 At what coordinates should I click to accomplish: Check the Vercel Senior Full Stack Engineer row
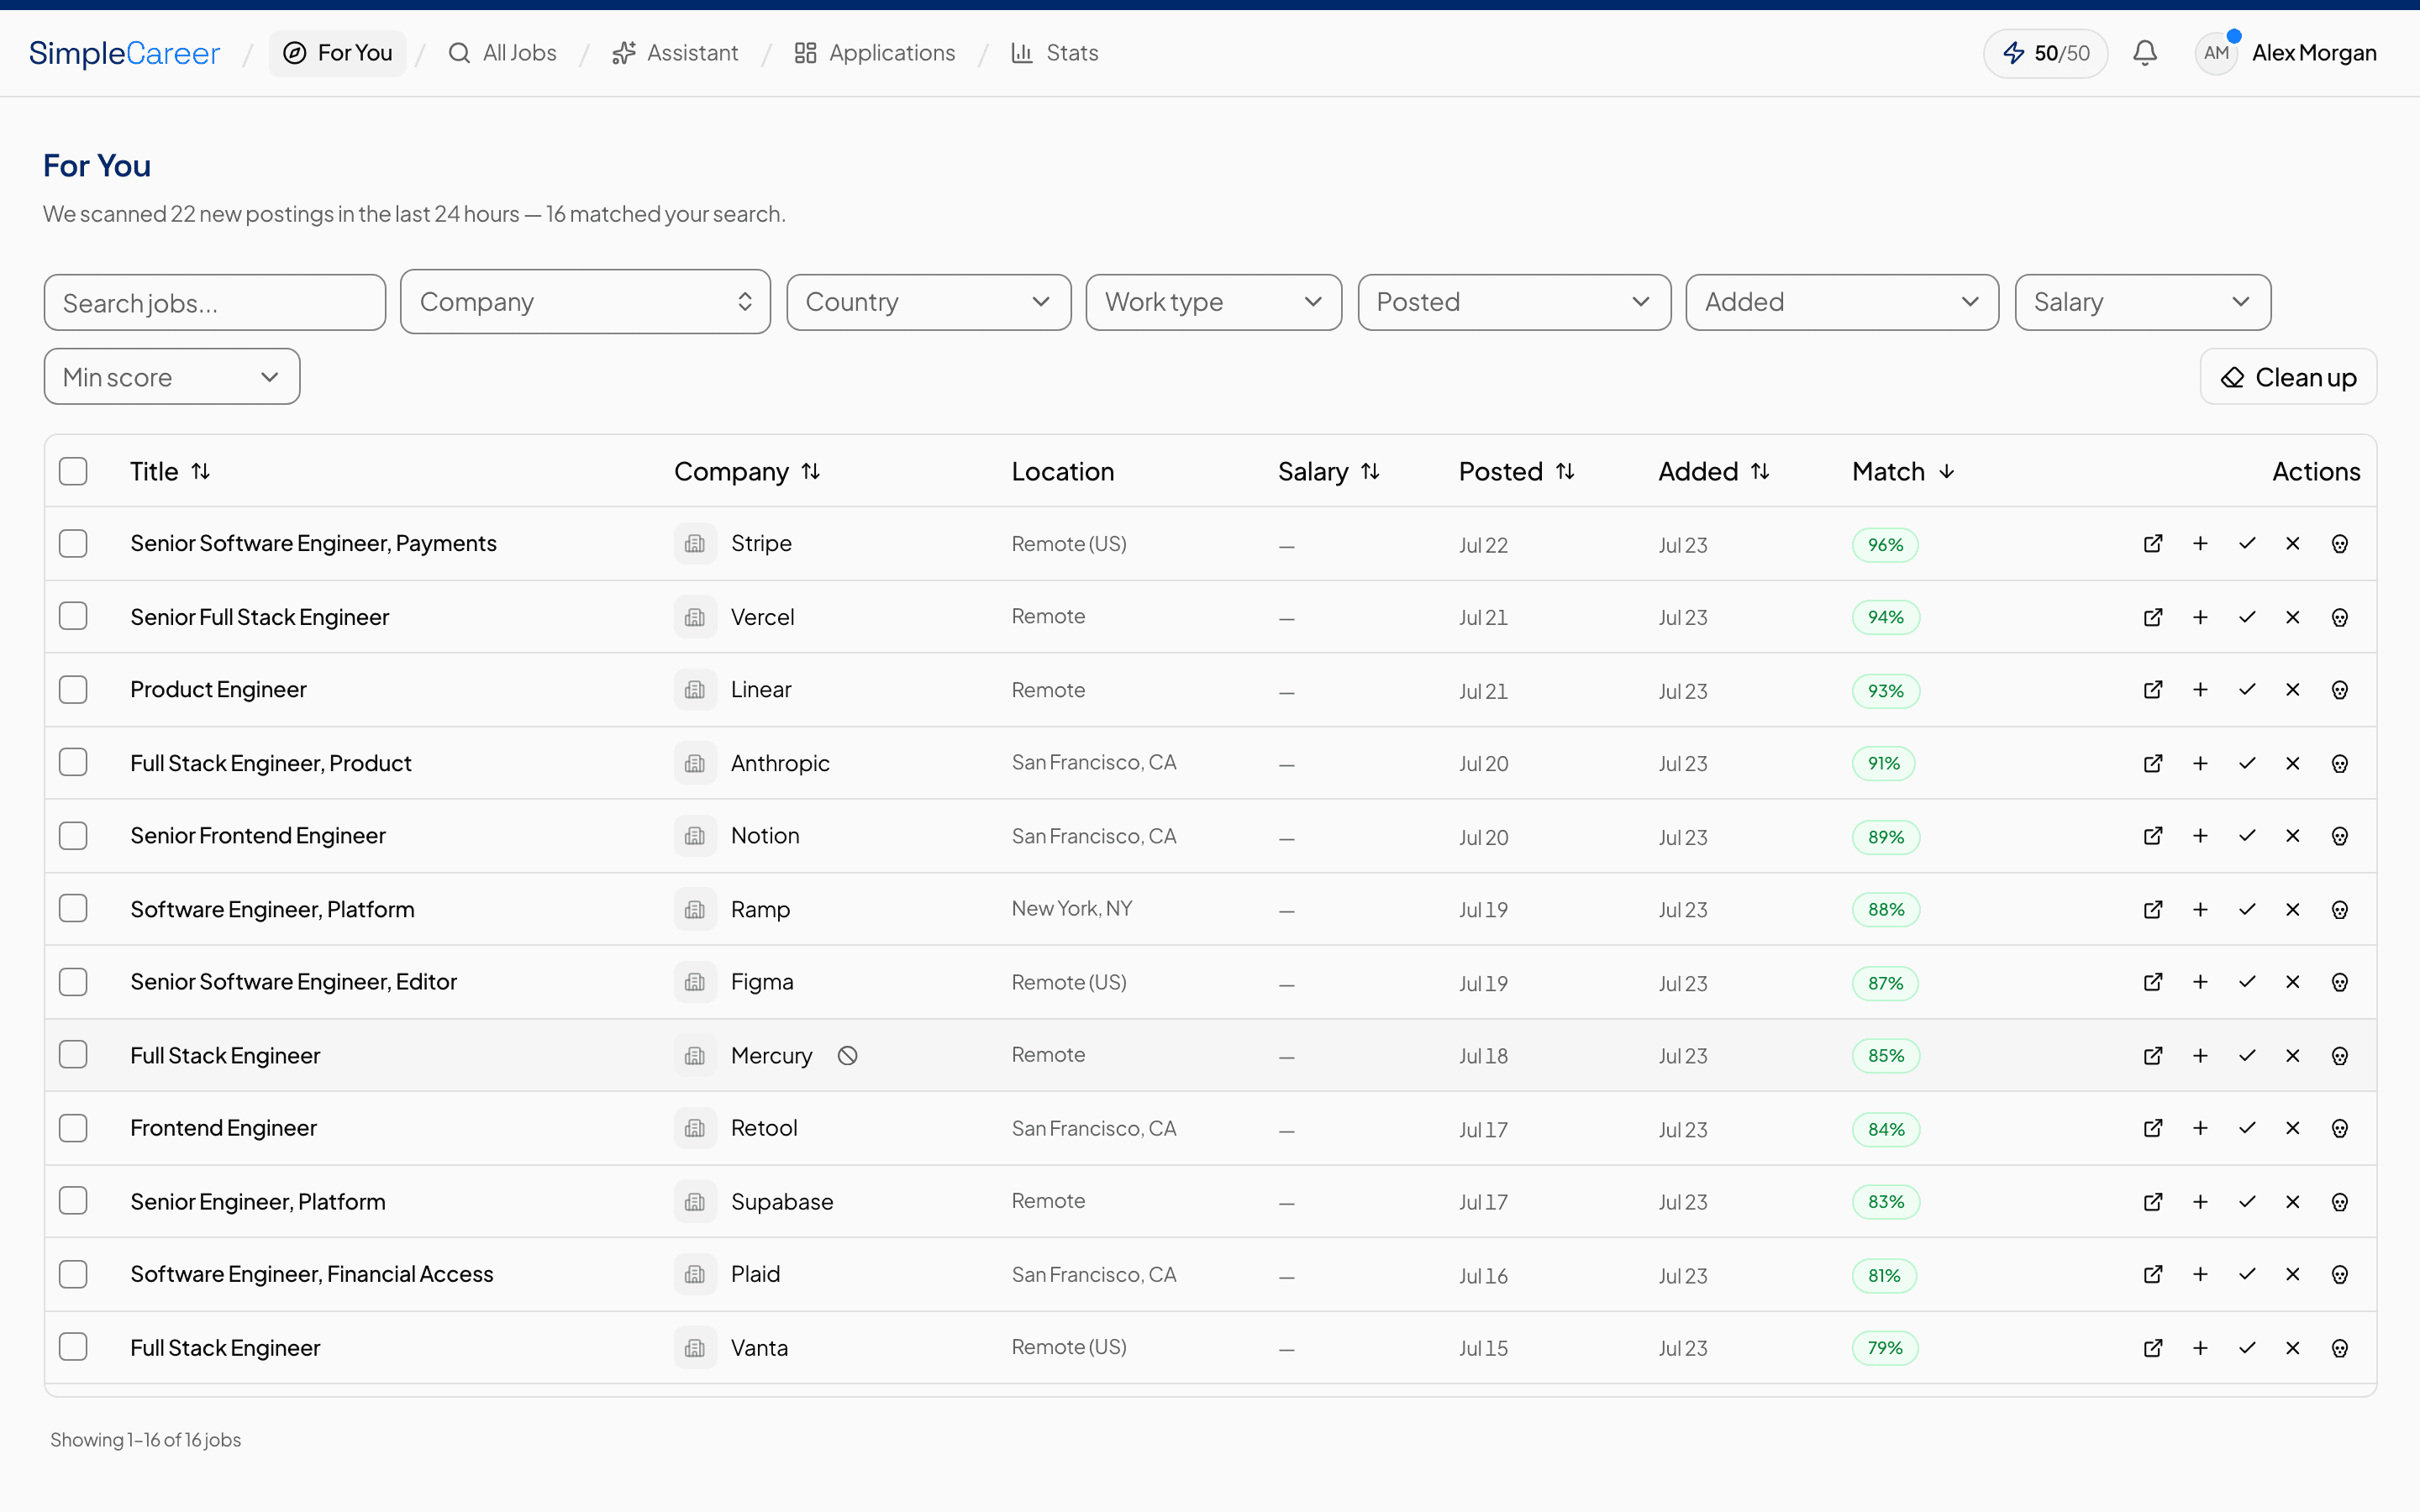click(73, 616)
